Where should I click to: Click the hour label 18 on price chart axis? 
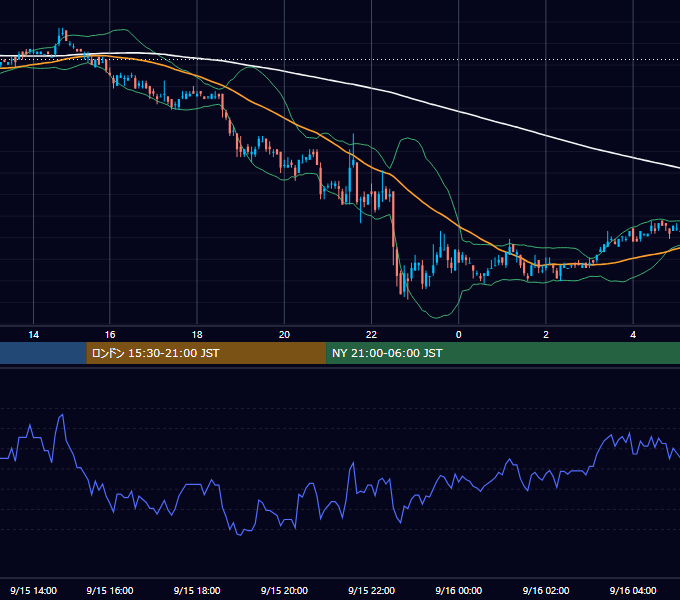point(197,334)
